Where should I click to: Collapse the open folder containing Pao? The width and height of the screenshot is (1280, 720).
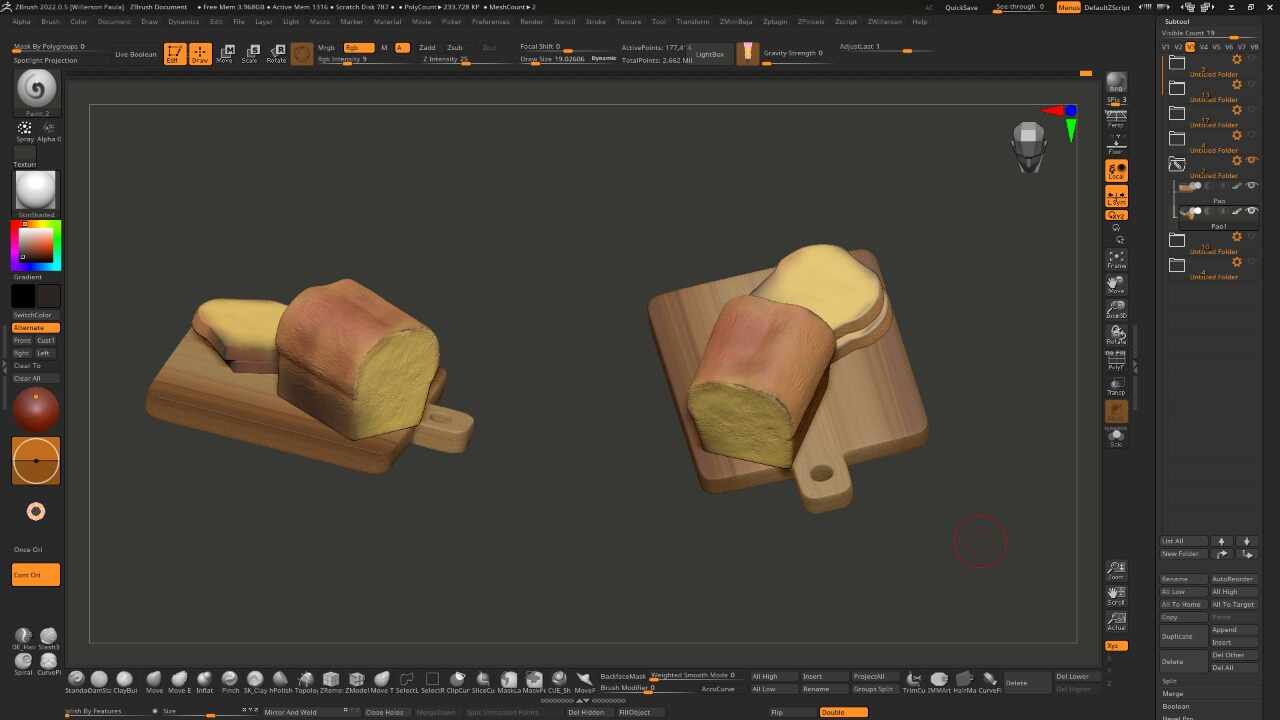1177,164
